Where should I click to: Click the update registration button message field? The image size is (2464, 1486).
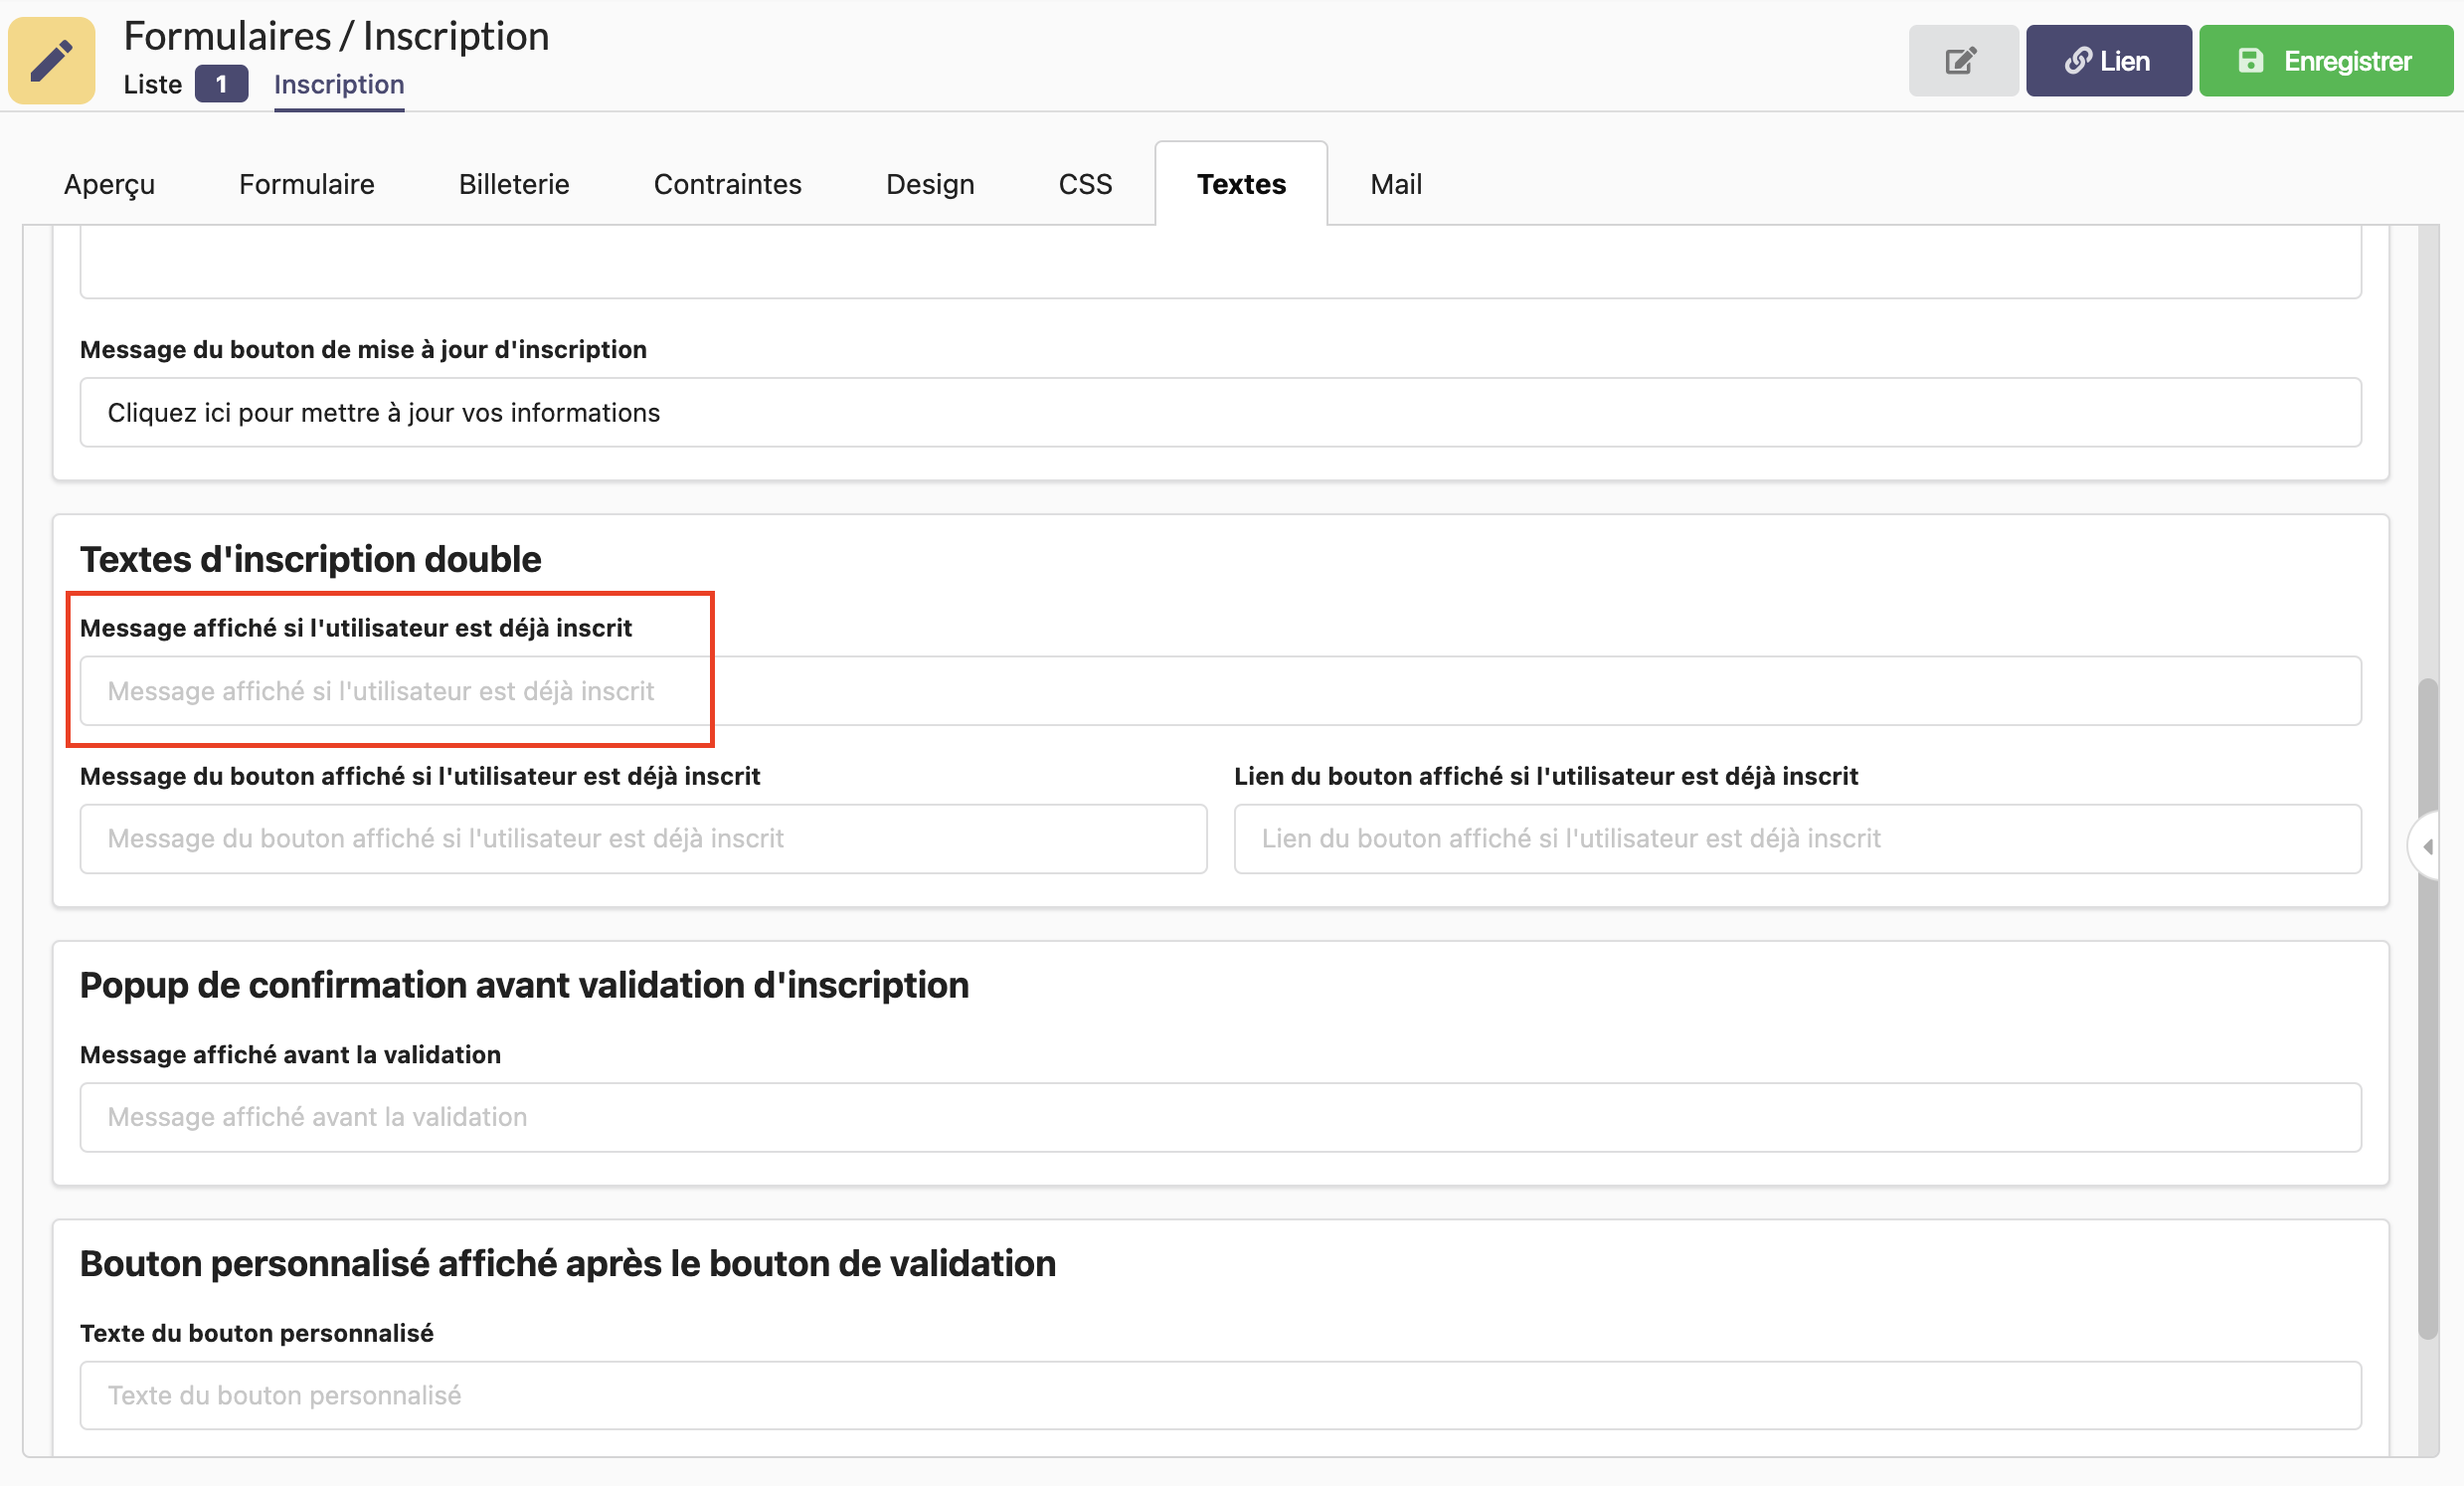pos(1220,413)
